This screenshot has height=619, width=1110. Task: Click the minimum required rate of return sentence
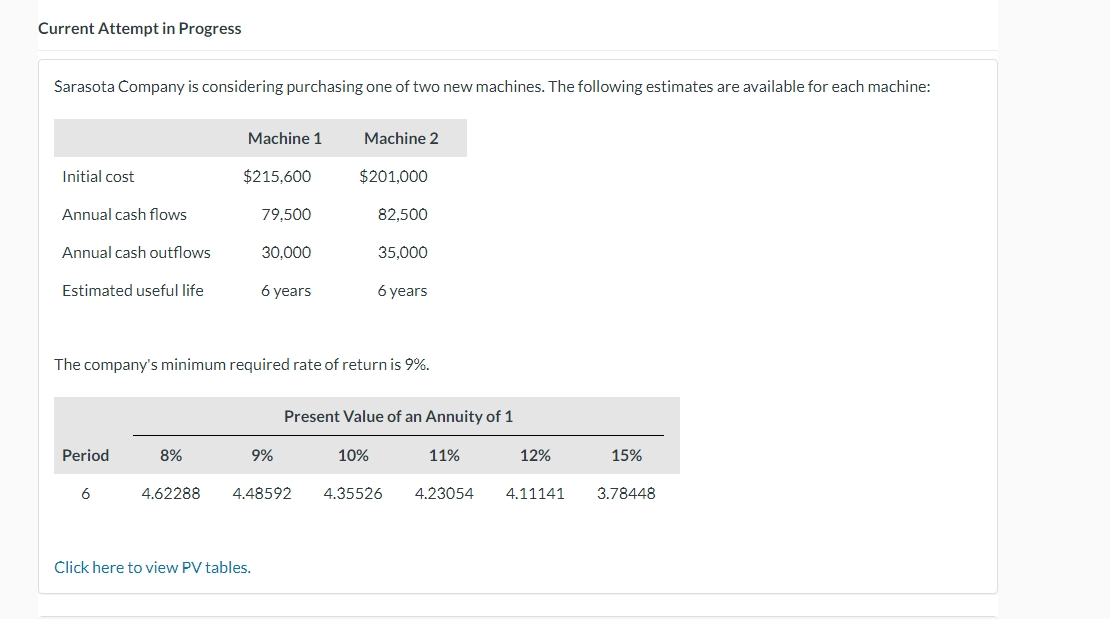point(241,365)
